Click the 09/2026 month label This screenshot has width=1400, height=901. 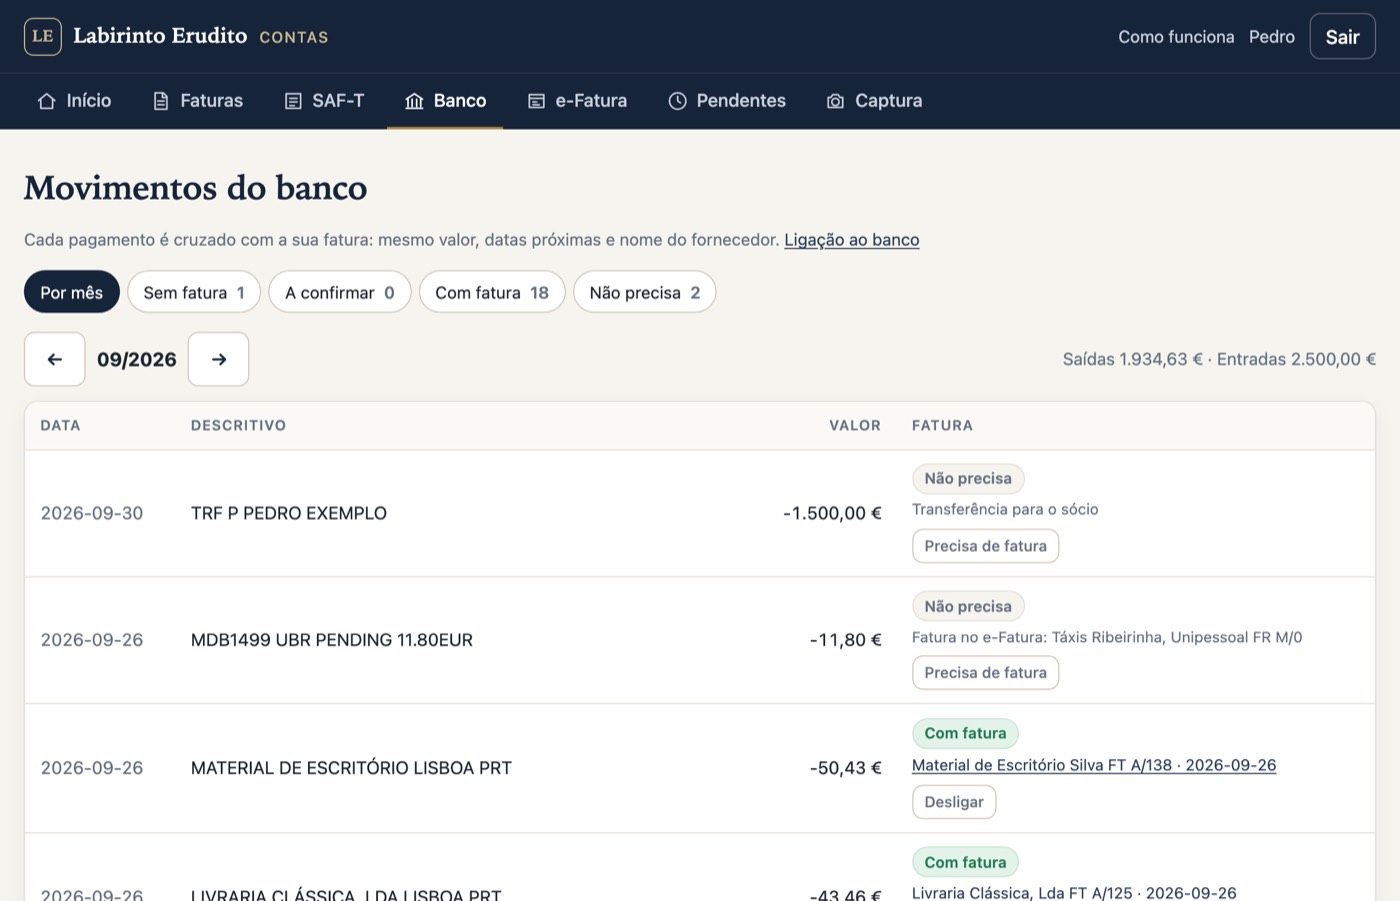[x=137, y=359]
